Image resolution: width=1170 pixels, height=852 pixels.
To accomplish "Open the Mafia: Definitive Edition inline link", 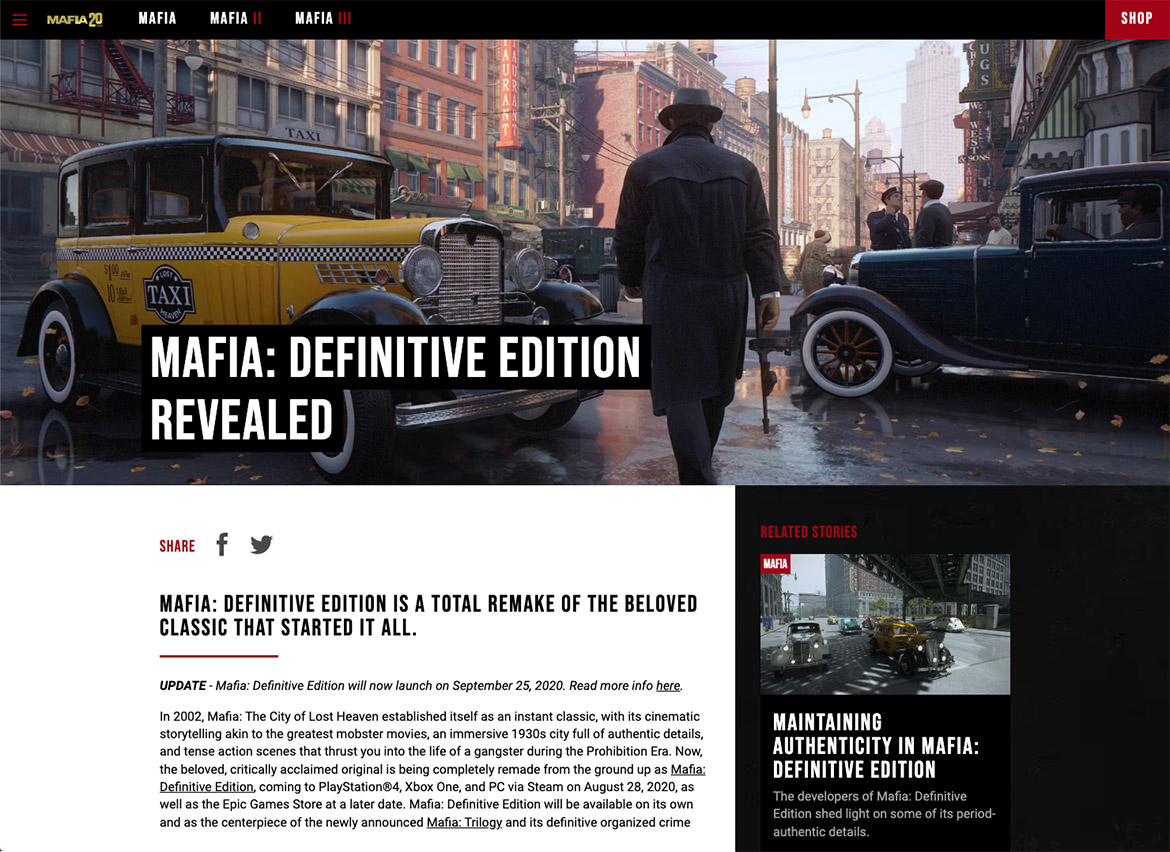I will [432, 778].
